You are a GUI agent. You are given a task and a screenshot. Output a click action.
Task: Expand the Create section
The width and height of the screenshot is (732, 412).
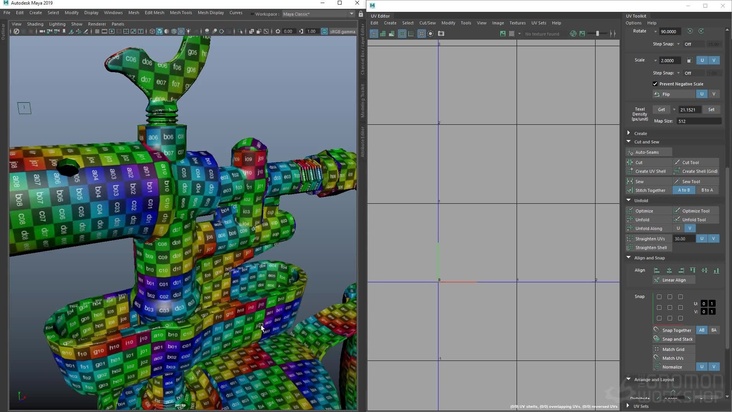tap(628, 133)
